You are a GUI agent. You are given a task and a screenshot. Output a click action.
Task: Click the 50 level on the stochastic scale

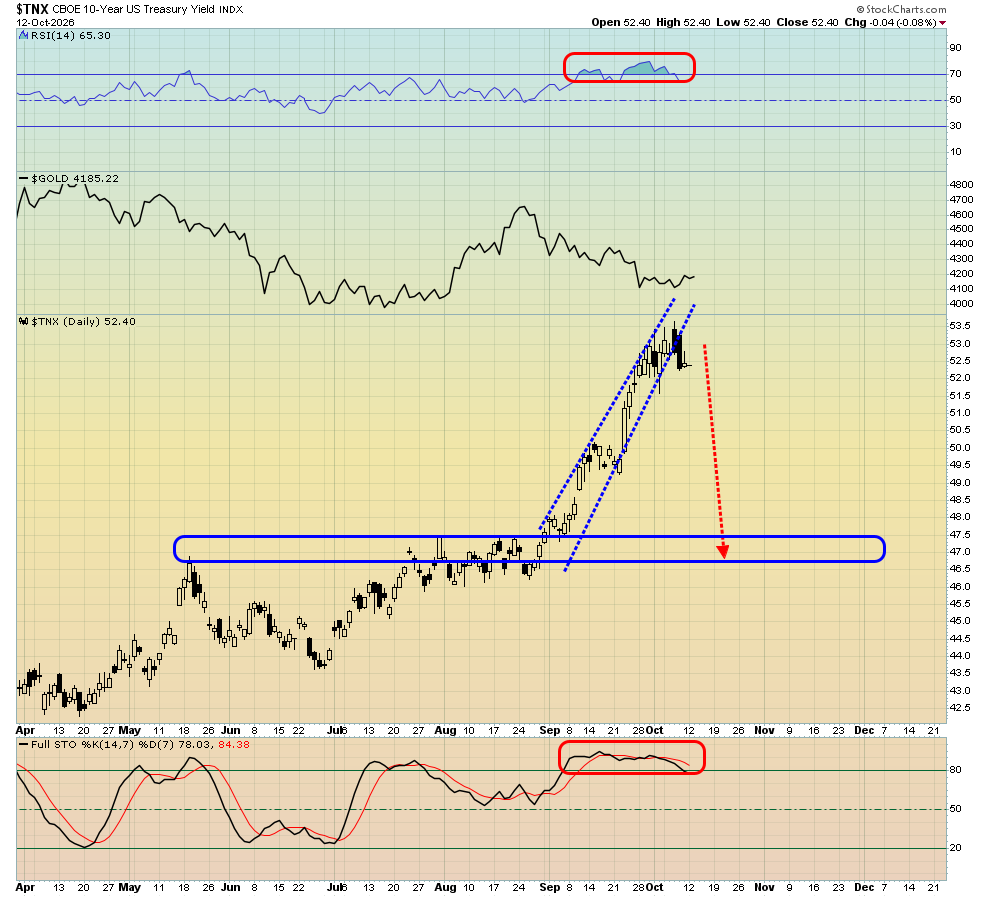(955, 809)
